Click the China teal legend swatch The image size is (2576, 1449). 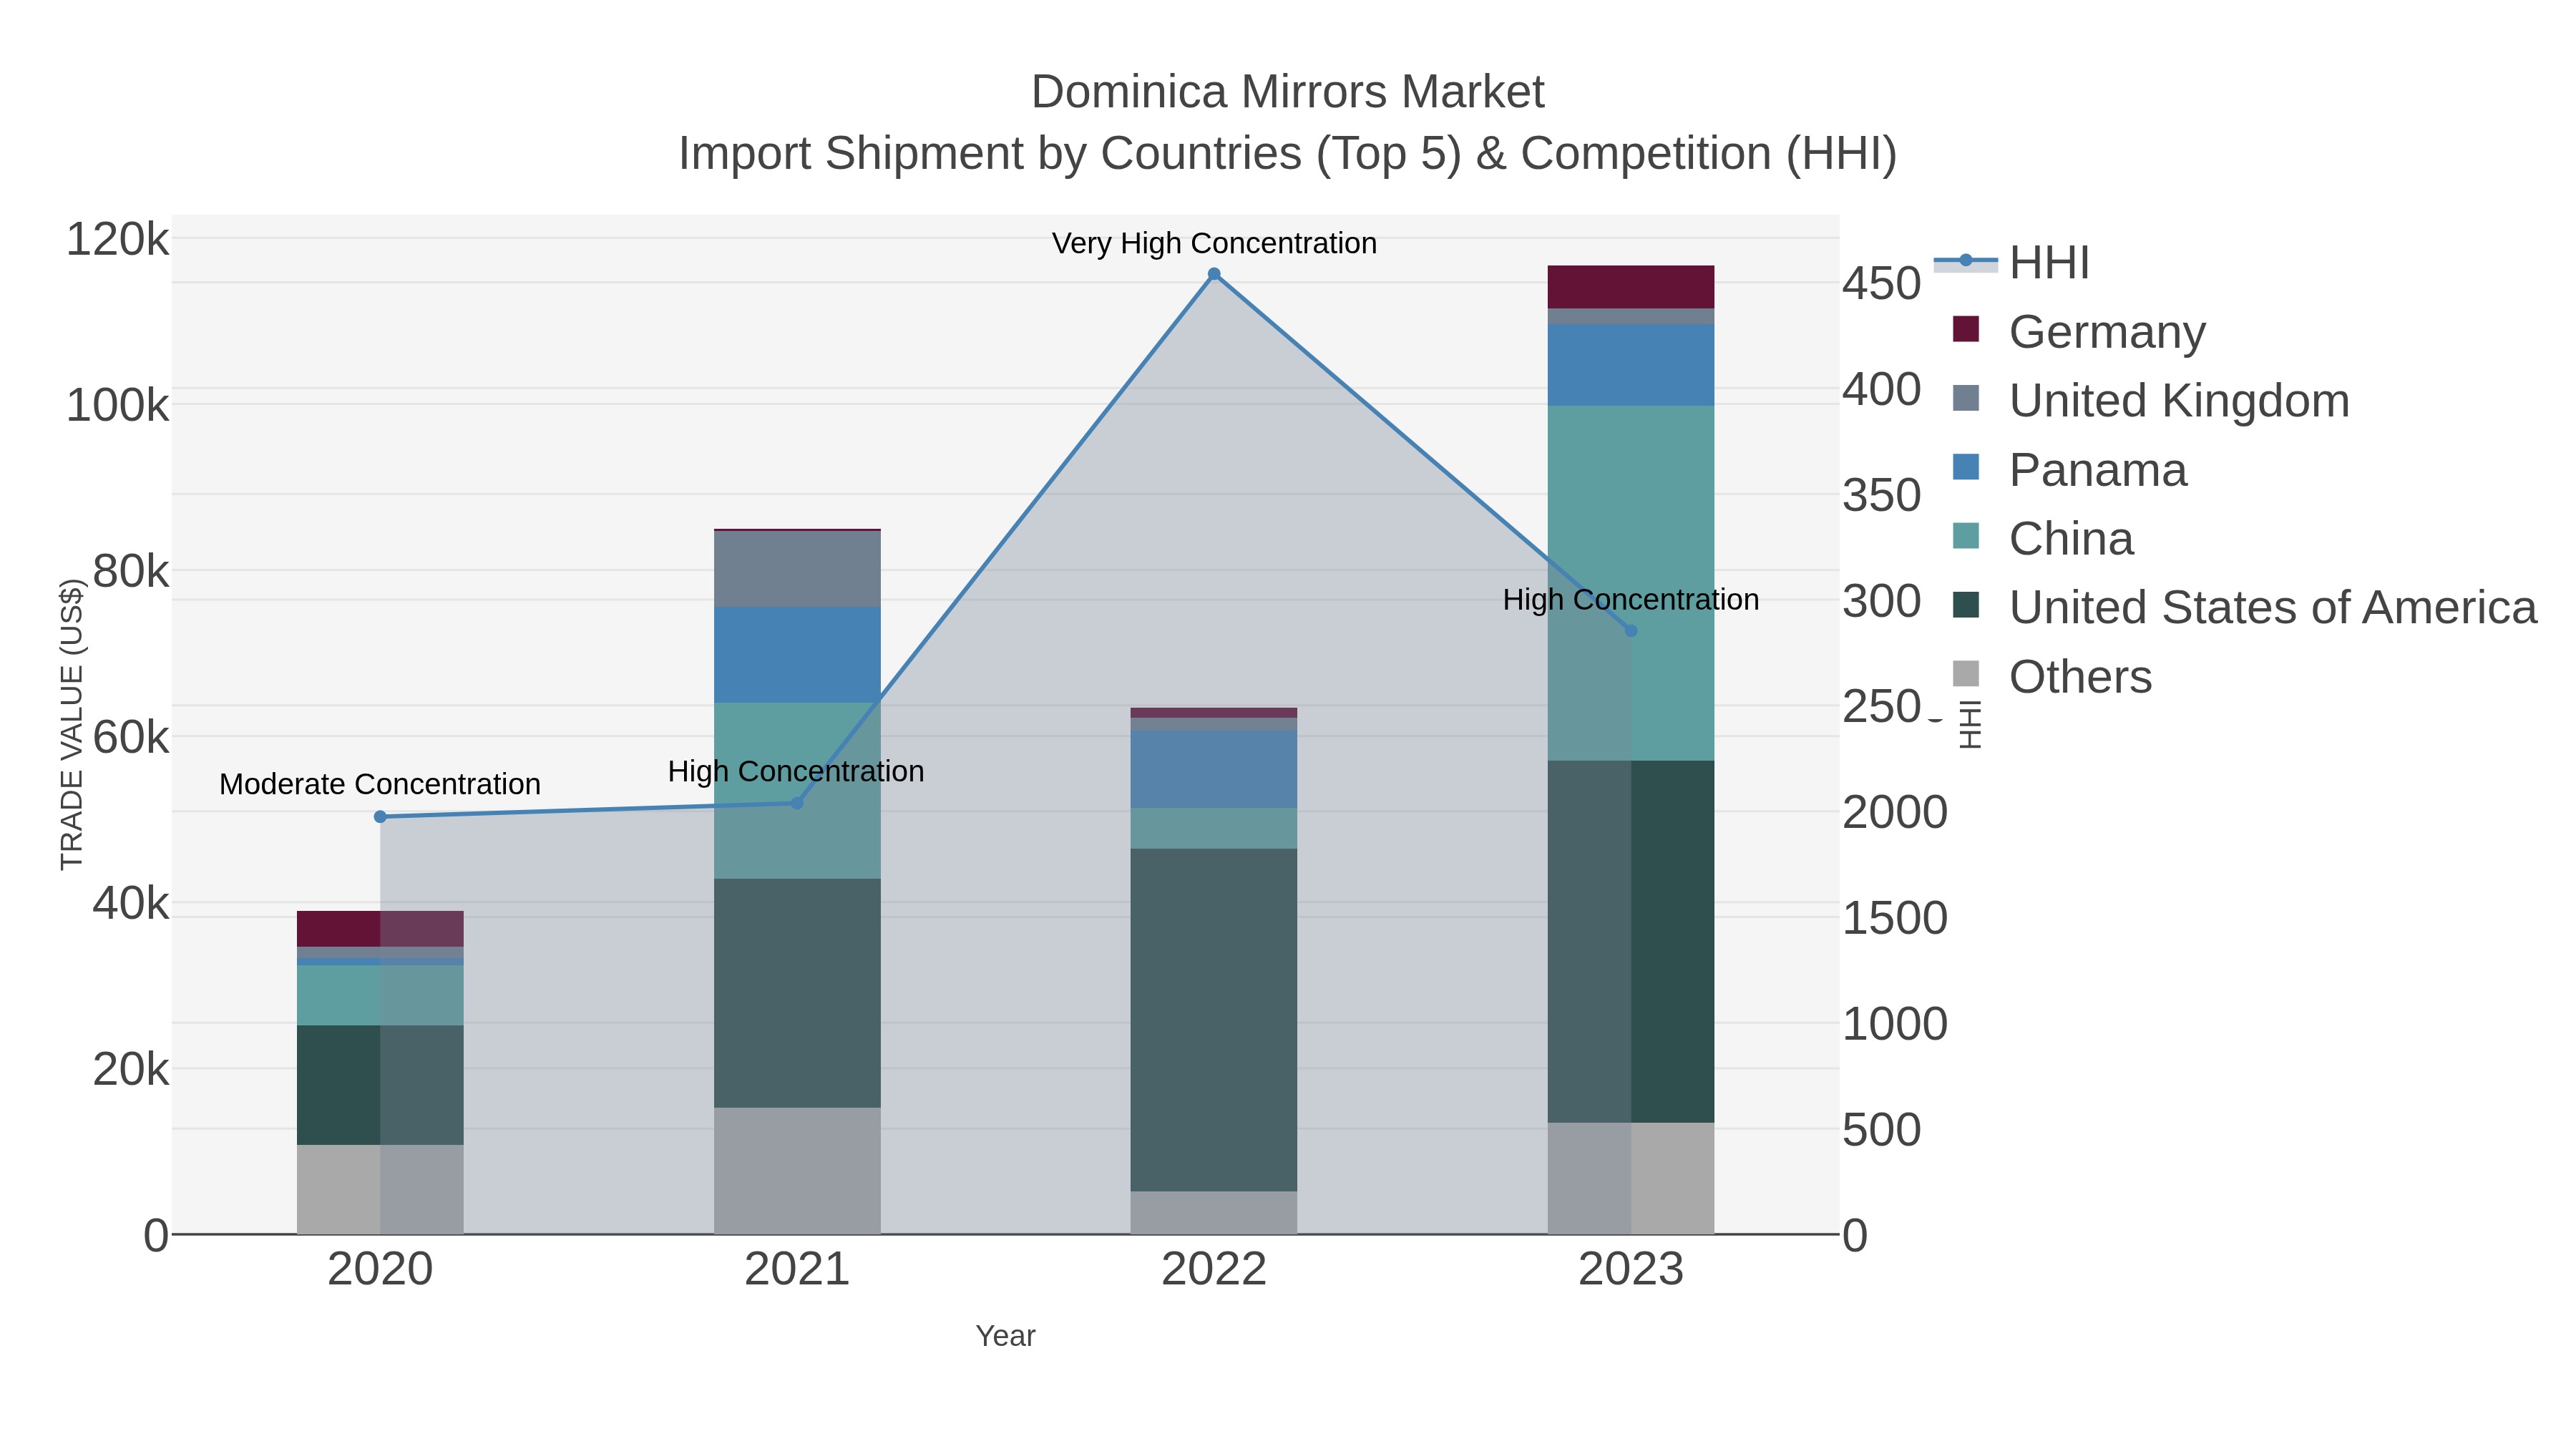(1966, 536)
